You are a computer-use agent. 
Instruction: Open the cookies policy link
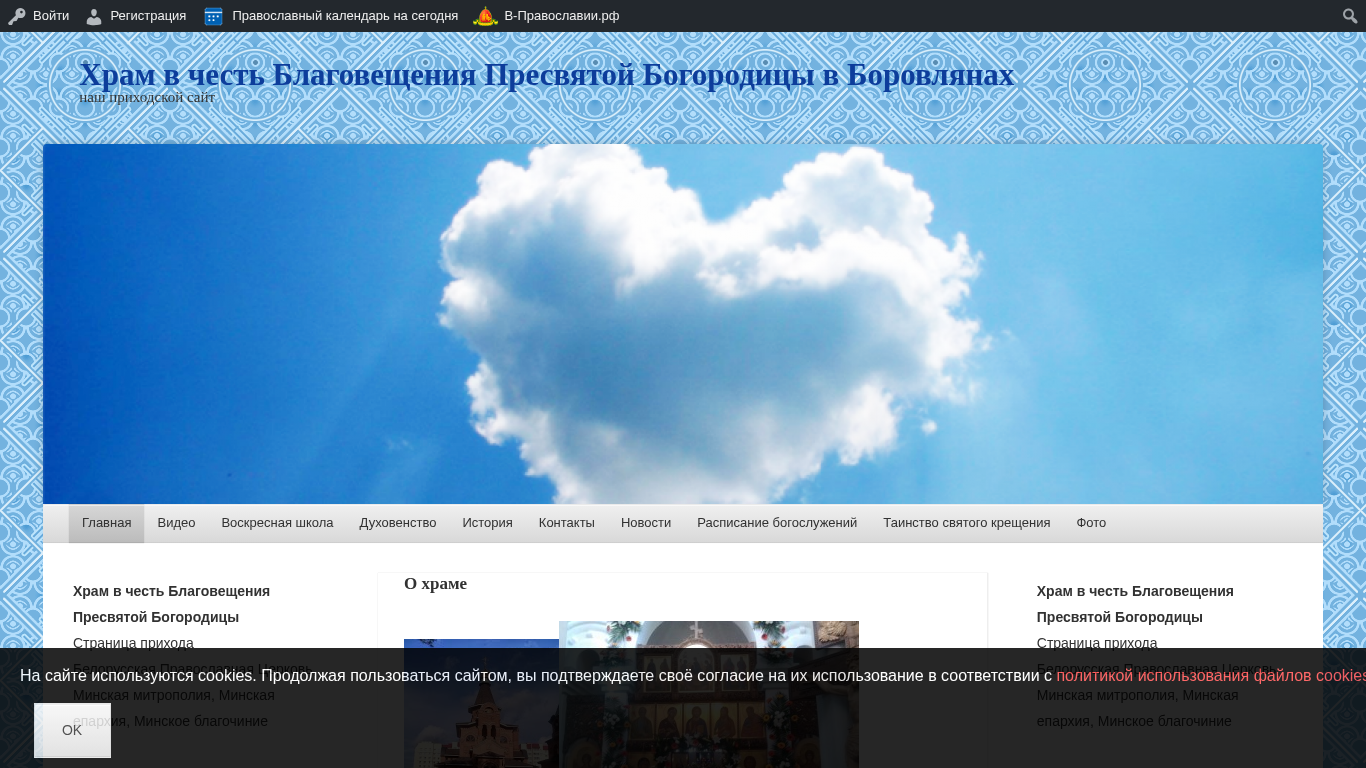[x=1211, y=676]
